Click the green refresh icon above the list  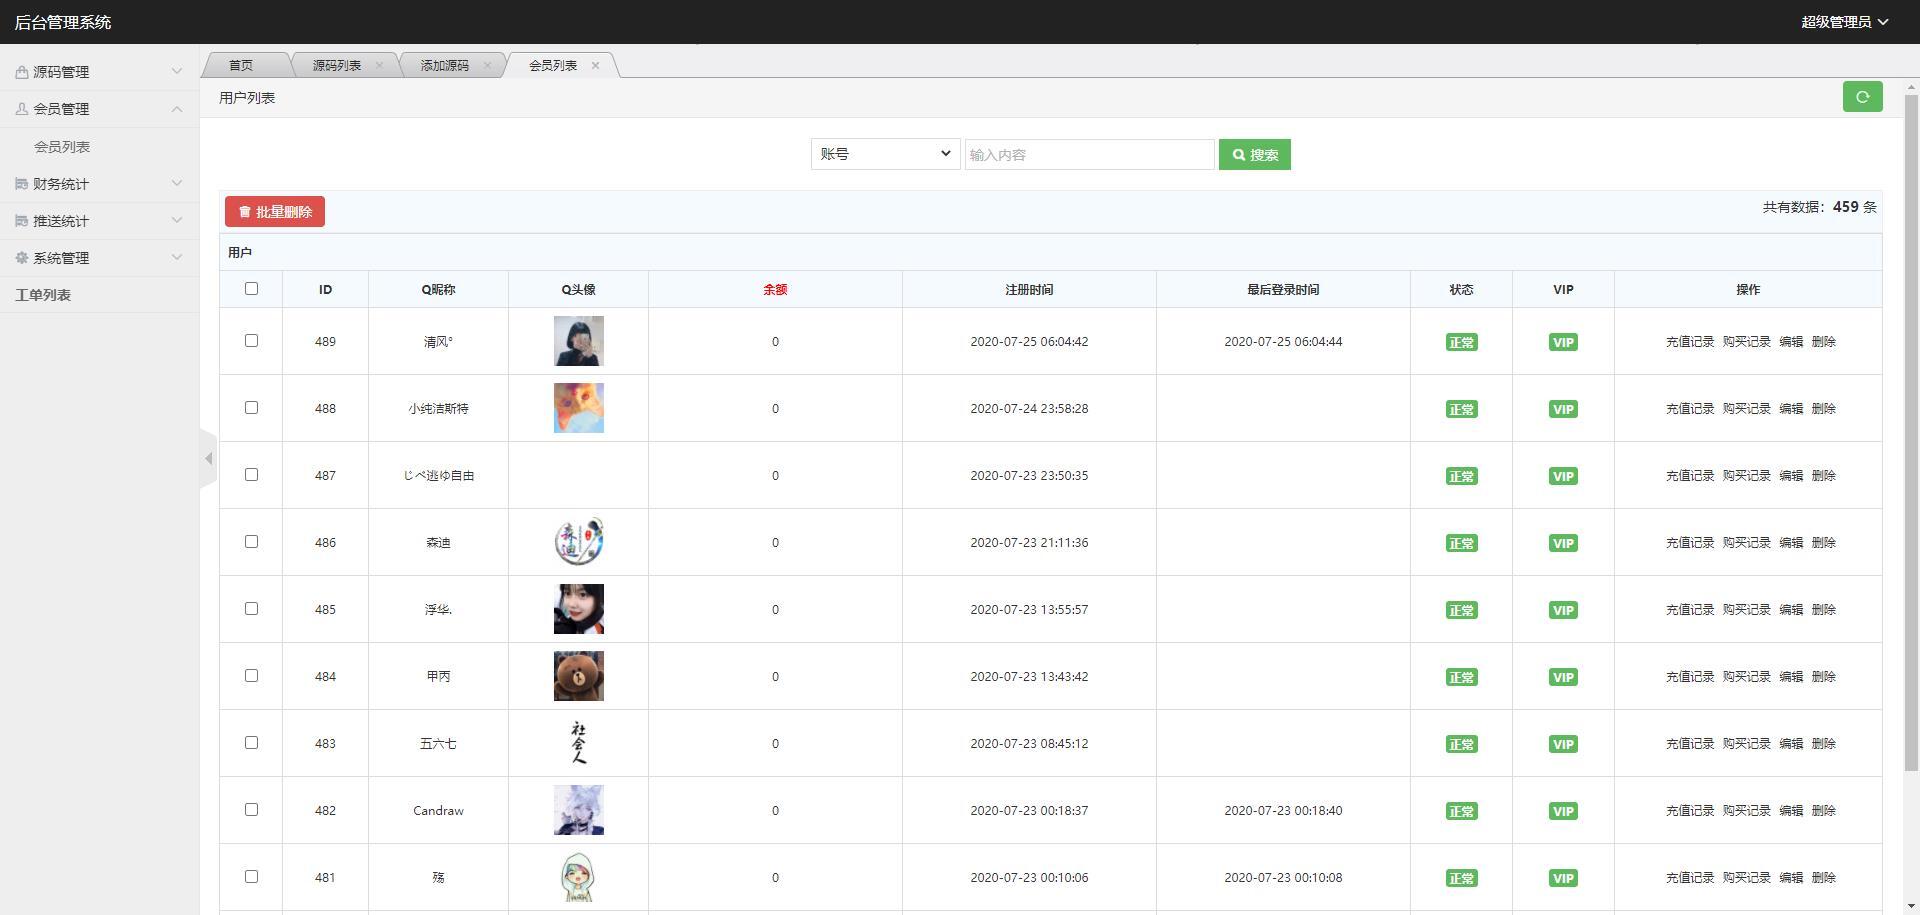pos(1862,97)
